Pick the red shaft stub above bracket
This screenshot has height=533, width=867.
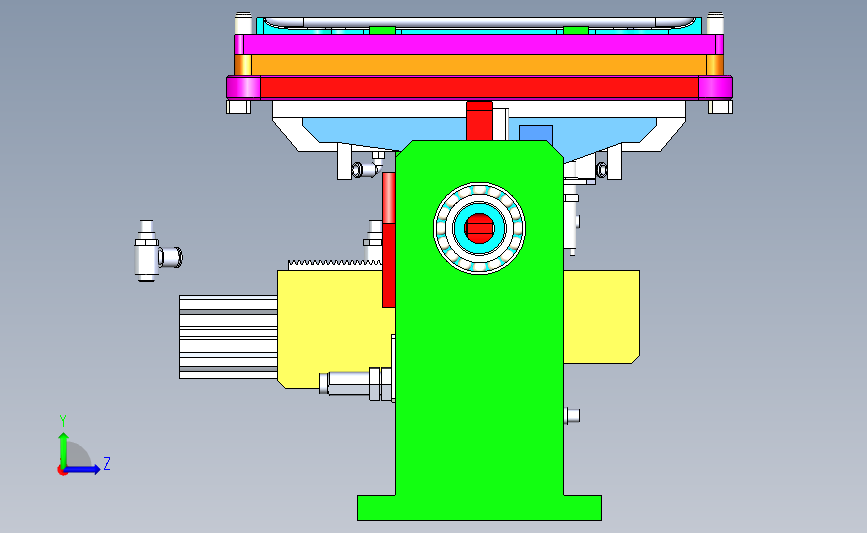pyautogui.click(x=479, y=121)
